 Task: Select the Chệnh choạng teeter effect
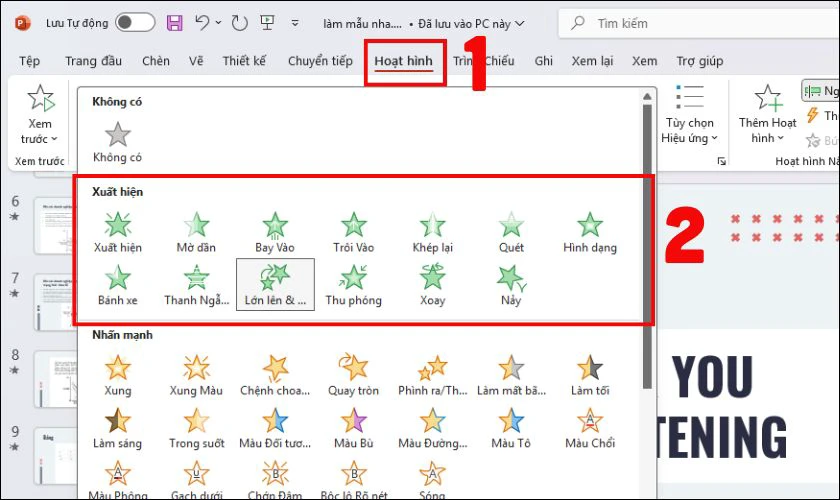point(275,375)
